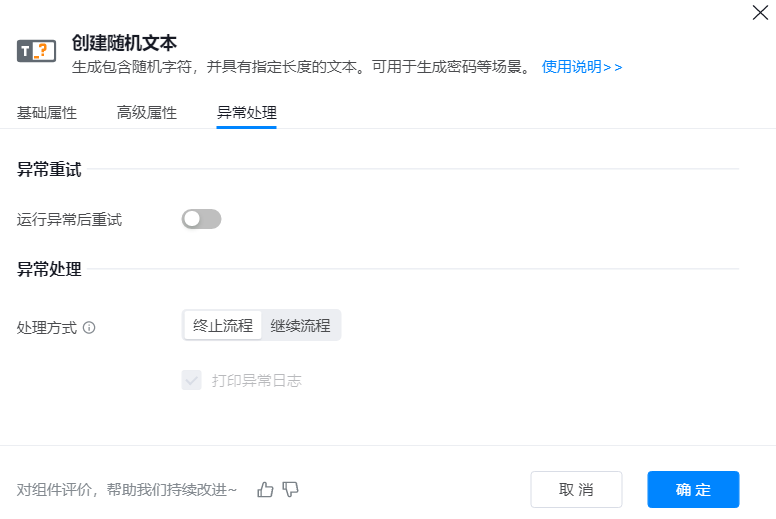This screenshot has width=776, height=519.
Task: Click the 异常重试 section heading
Action: click(x=49, y=169)
